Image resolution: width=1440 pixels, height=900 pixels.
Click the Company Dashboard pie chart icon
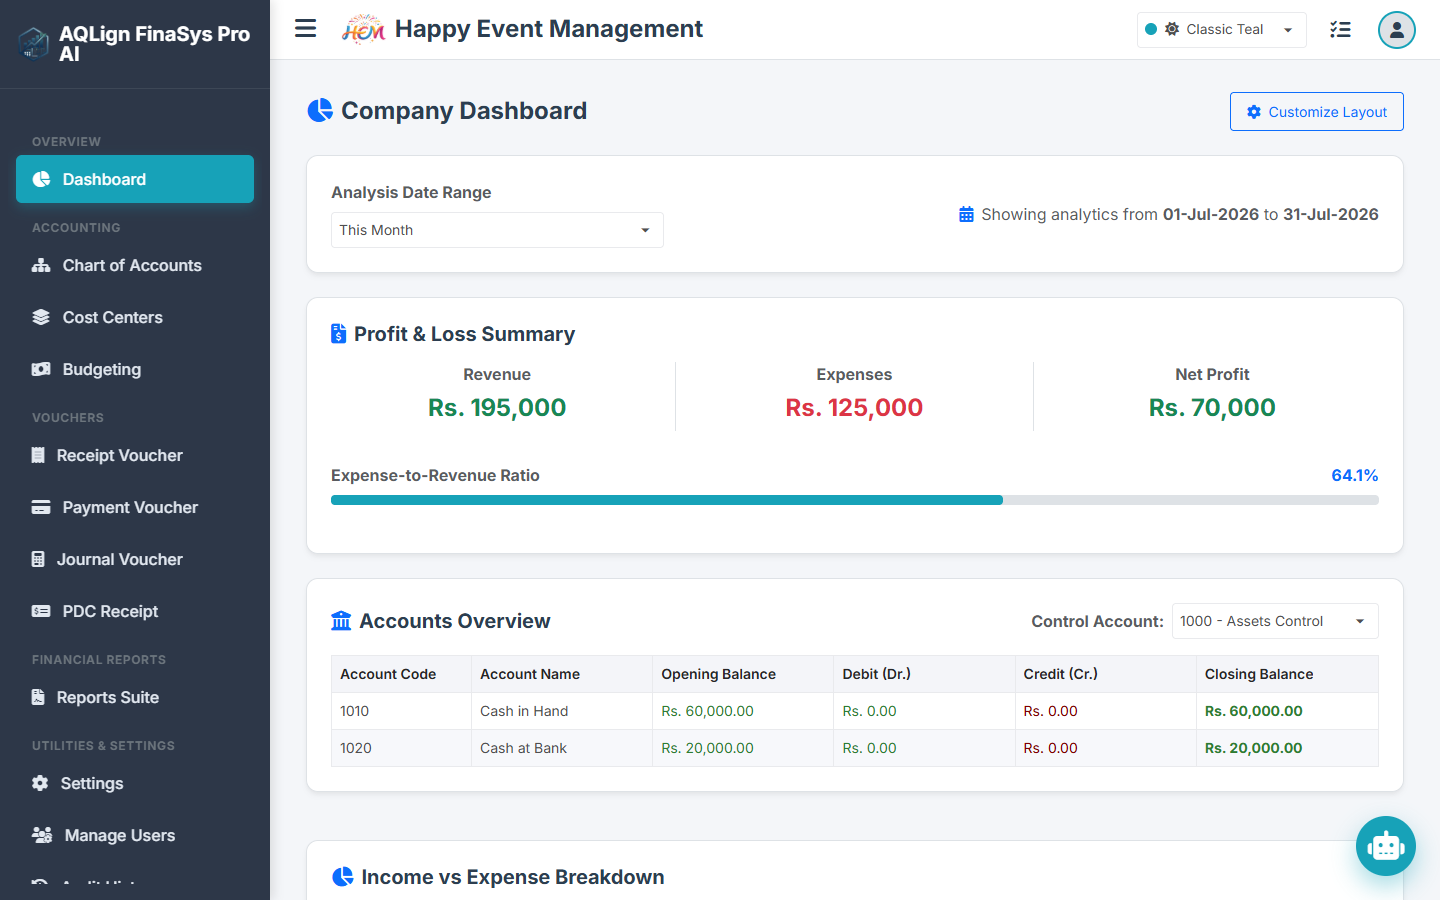pyautogui.click(x=320, y=110)
